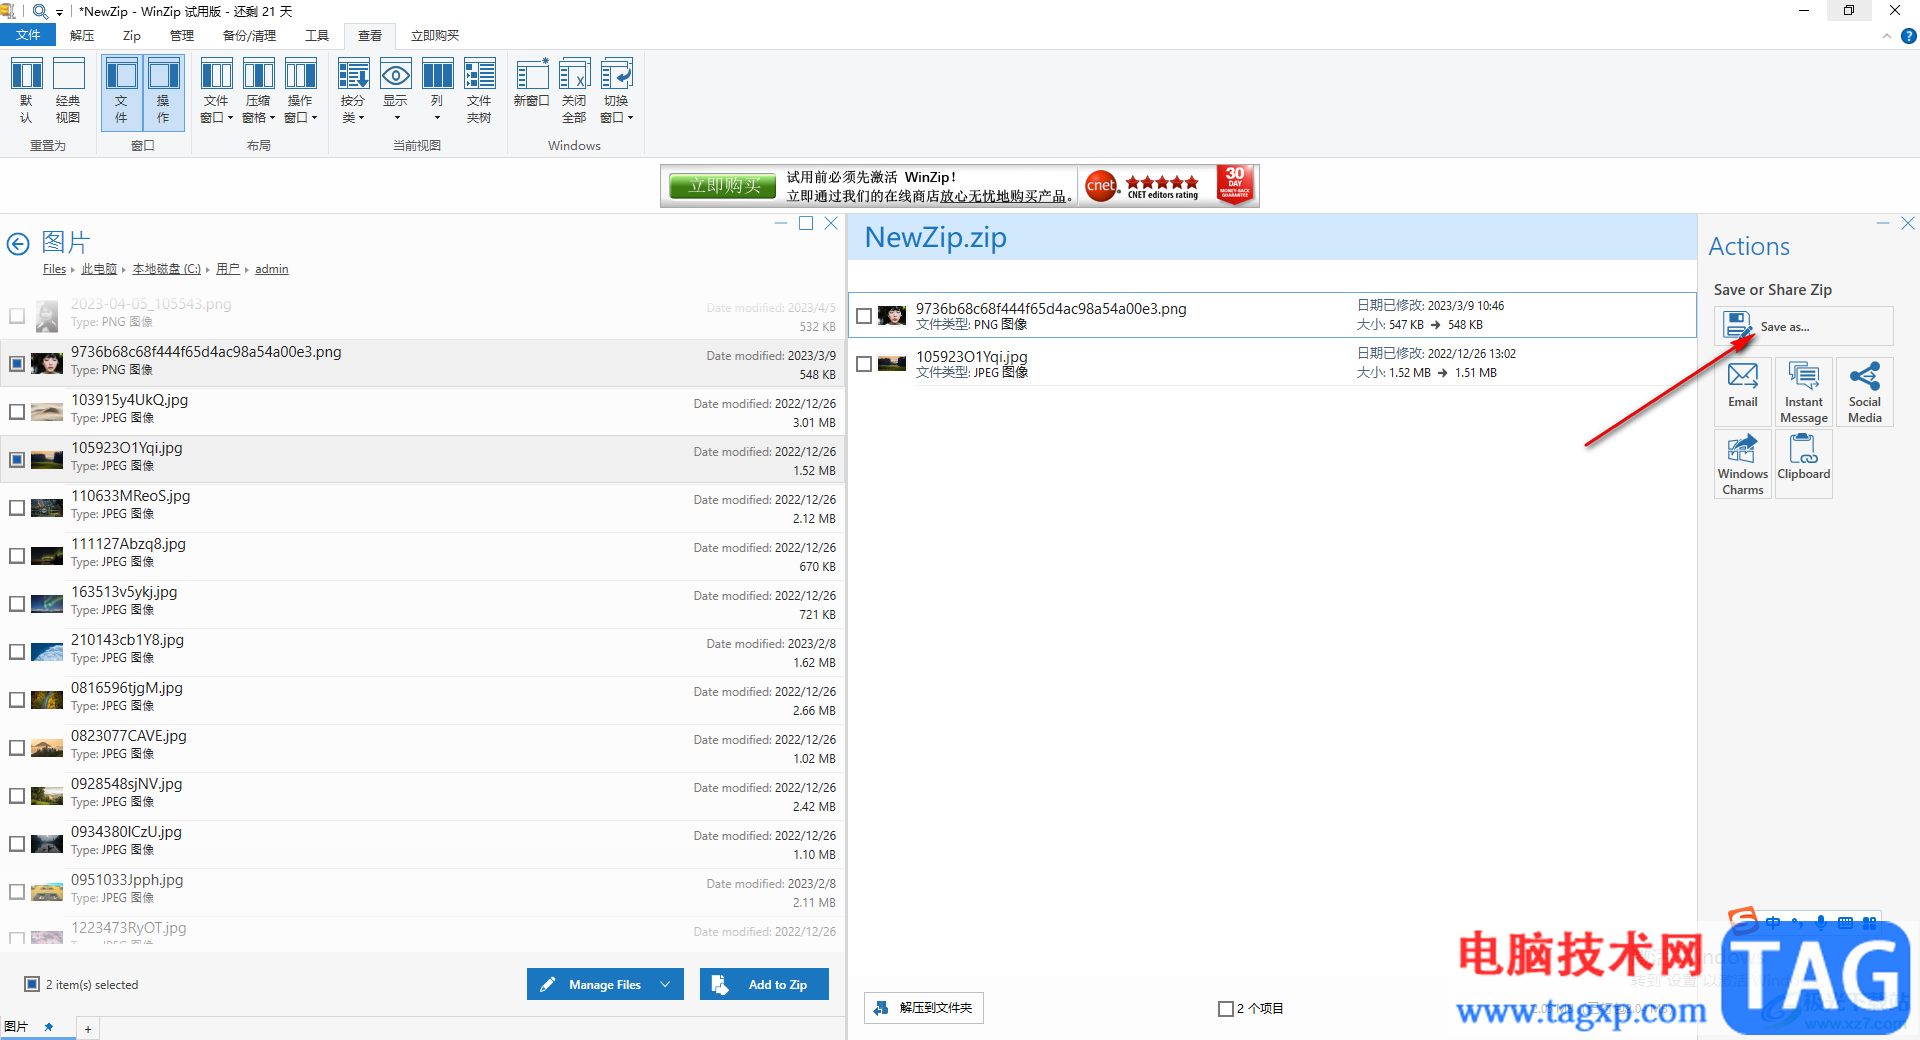This screenshot has height=1040, width=1920.
Task: Open Windows Charms share option
Action: pos(1743,464)
